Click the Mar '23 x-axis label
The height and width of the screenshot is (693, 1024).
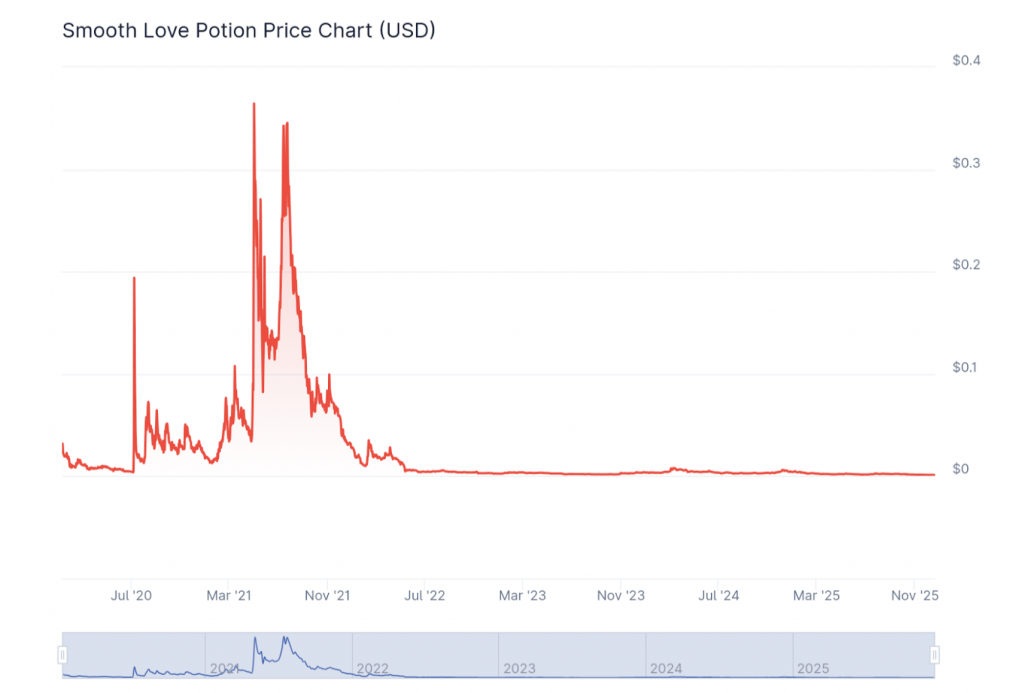523,596
